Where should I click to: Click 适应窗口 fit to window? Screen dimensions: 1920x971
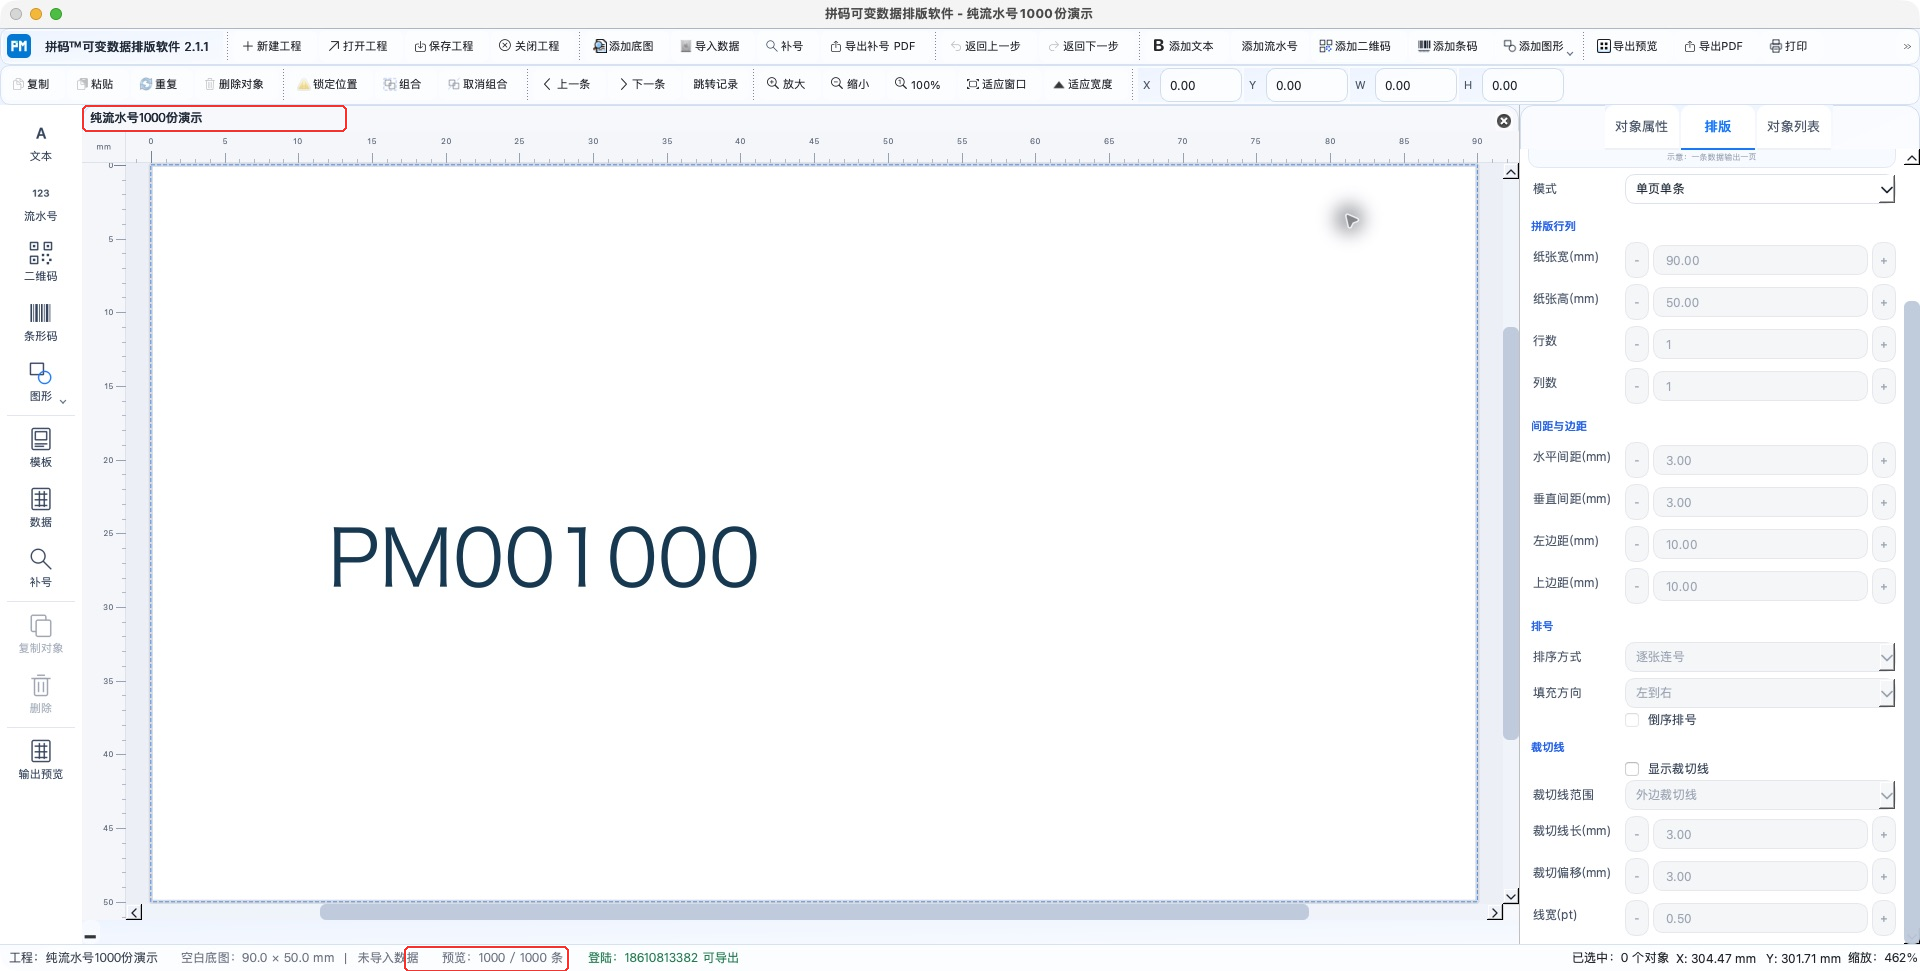pyautogui.click(x=996, y=84)
